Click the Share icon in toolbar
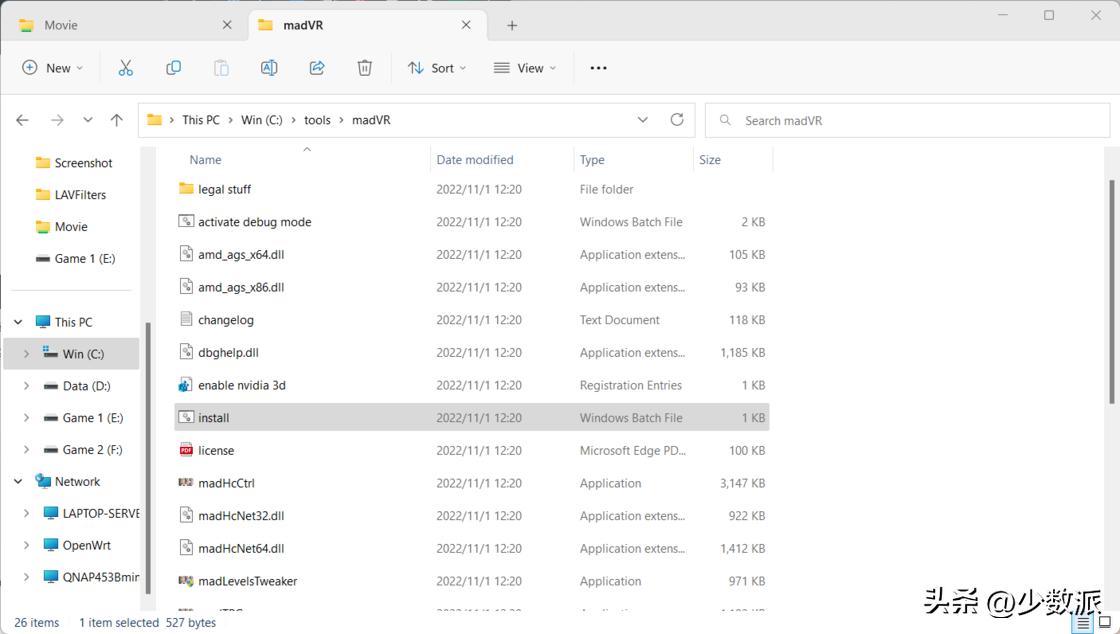The width and height of the screenshot is (1120, 634). [317, 68]
